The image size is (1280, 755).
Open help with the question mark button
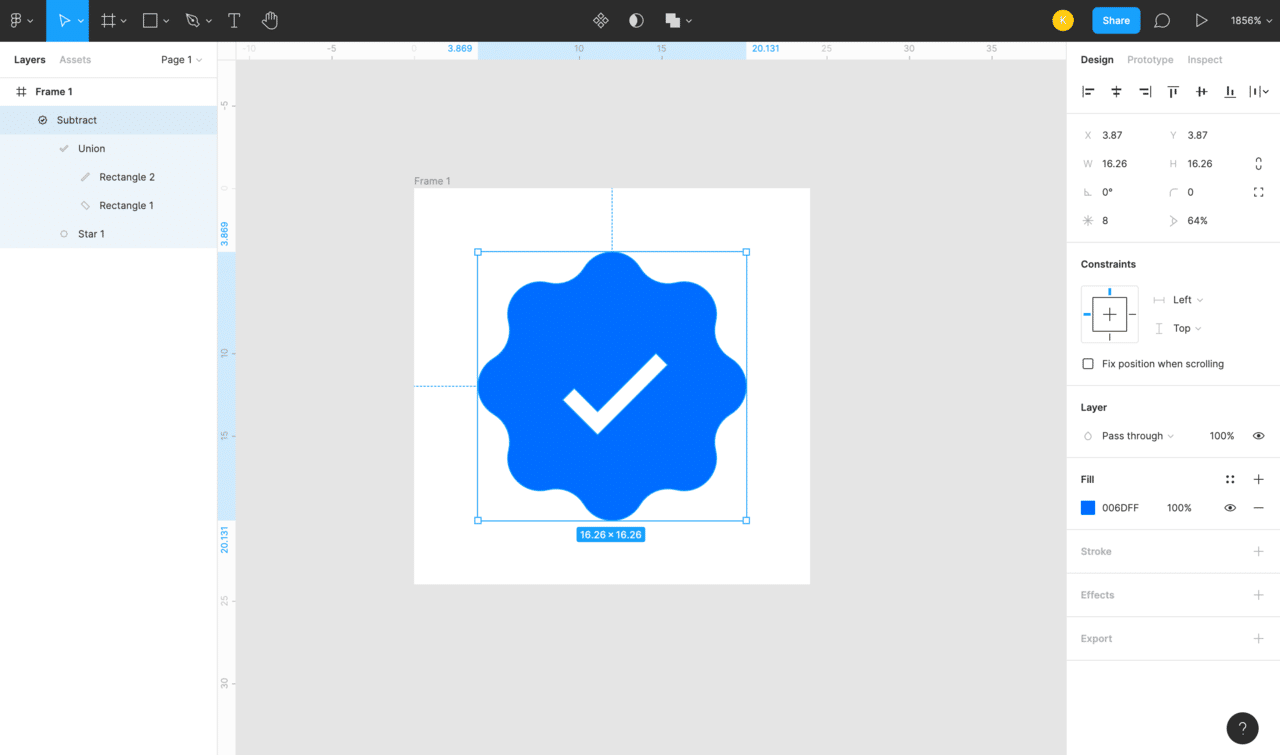point(1242,728)
